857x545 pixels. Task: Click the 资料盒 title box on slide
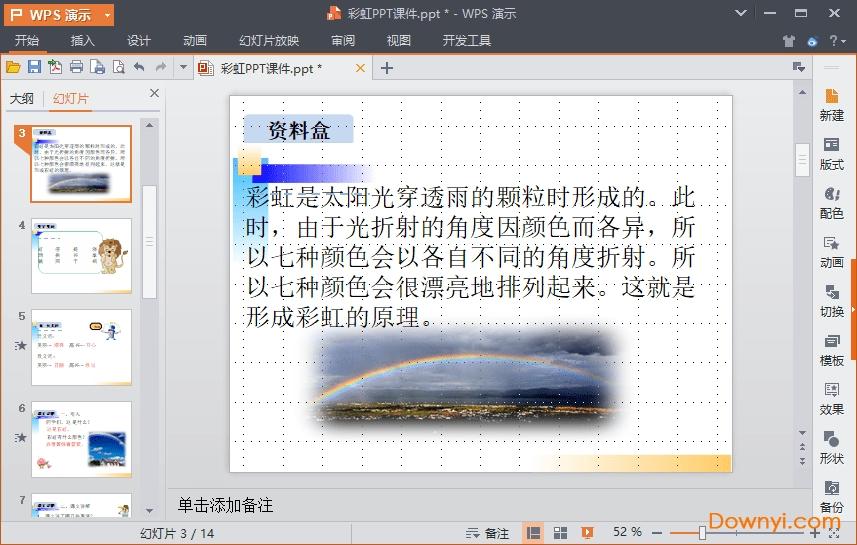[298, 130]
